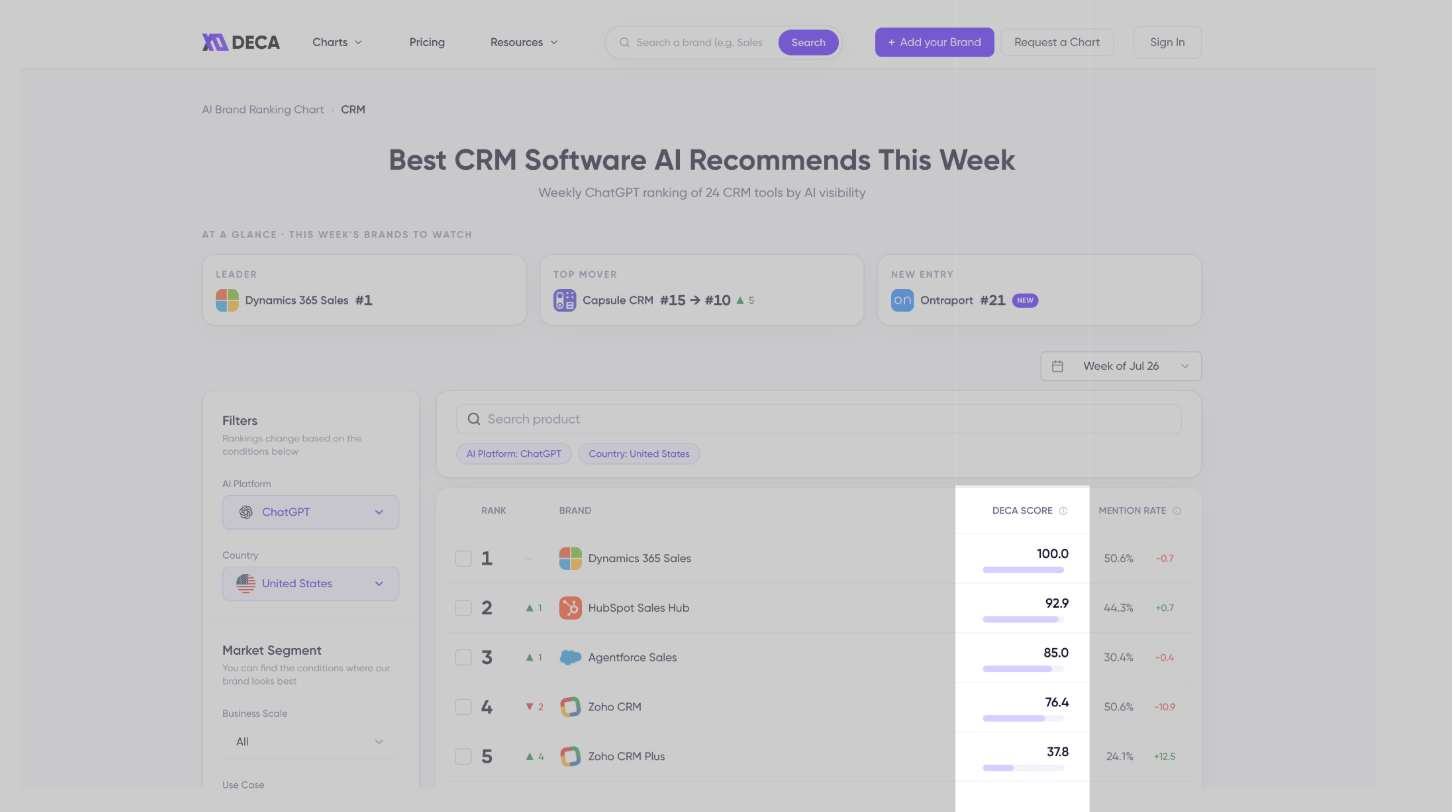The width and height of the screenshot is (1452, 812).
Task: Tick the checkbox for HubSpot Sales Hub
Action: (463, 608)
